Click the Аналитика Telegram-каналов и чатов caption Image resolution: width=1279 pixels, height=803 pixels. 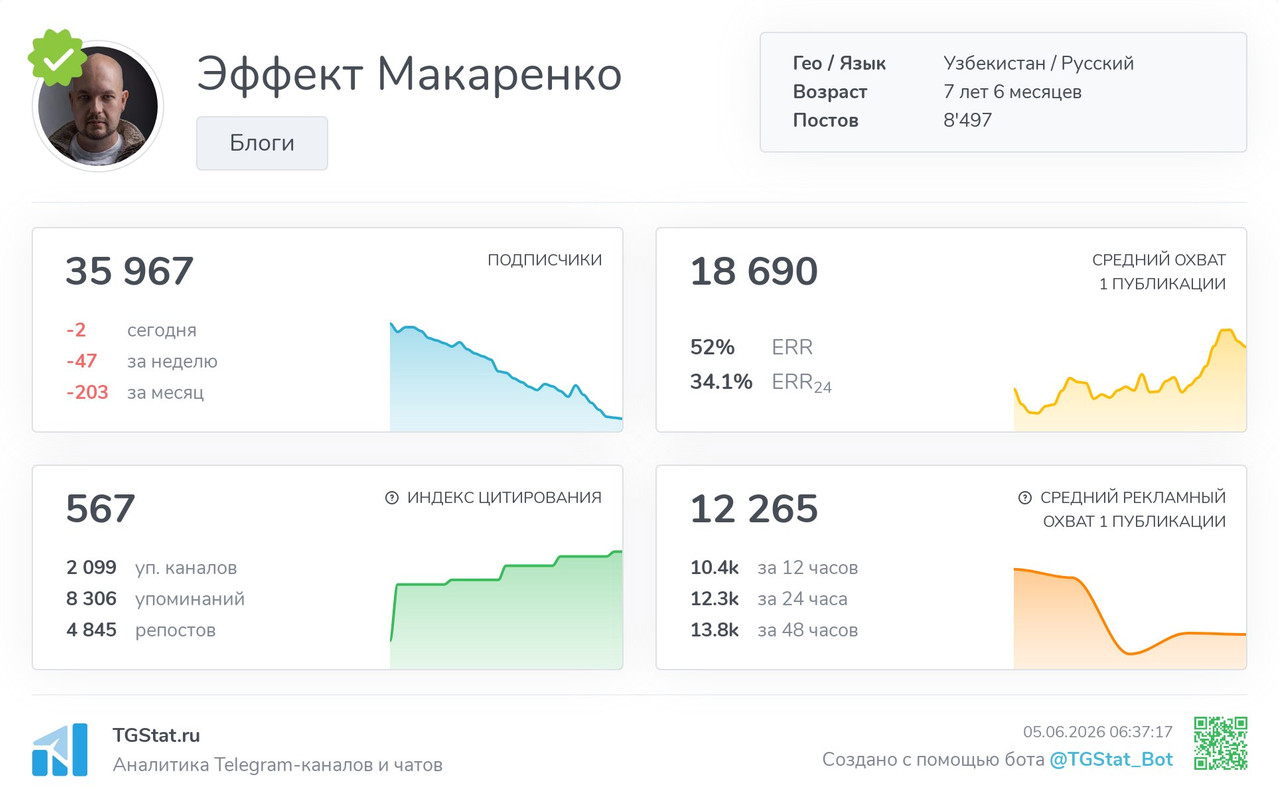coord(278,765)
